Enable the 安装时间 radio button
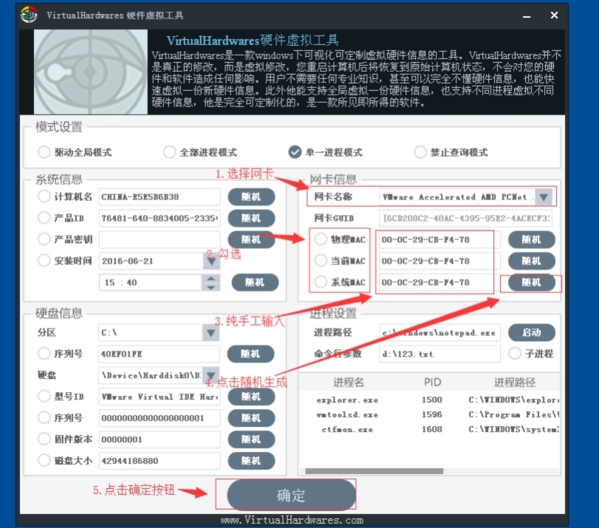The height and width of the screenshot is (528, 599). [x=44, y=261]
